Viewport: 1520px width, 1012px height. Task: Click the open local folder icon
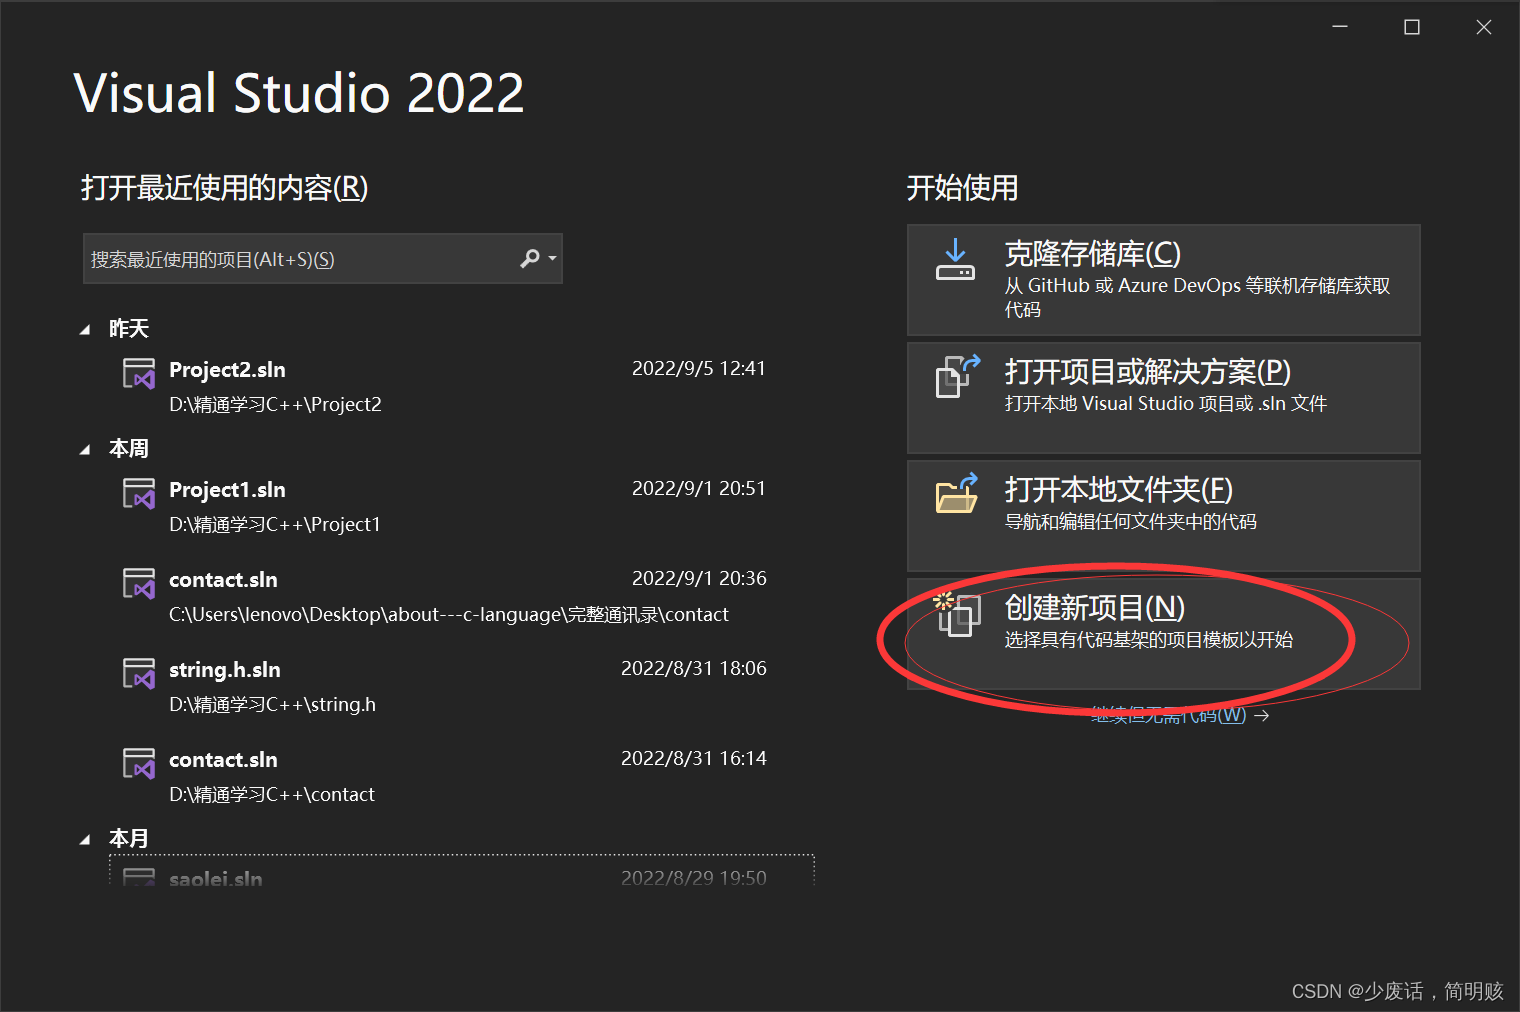click(957, 493)
